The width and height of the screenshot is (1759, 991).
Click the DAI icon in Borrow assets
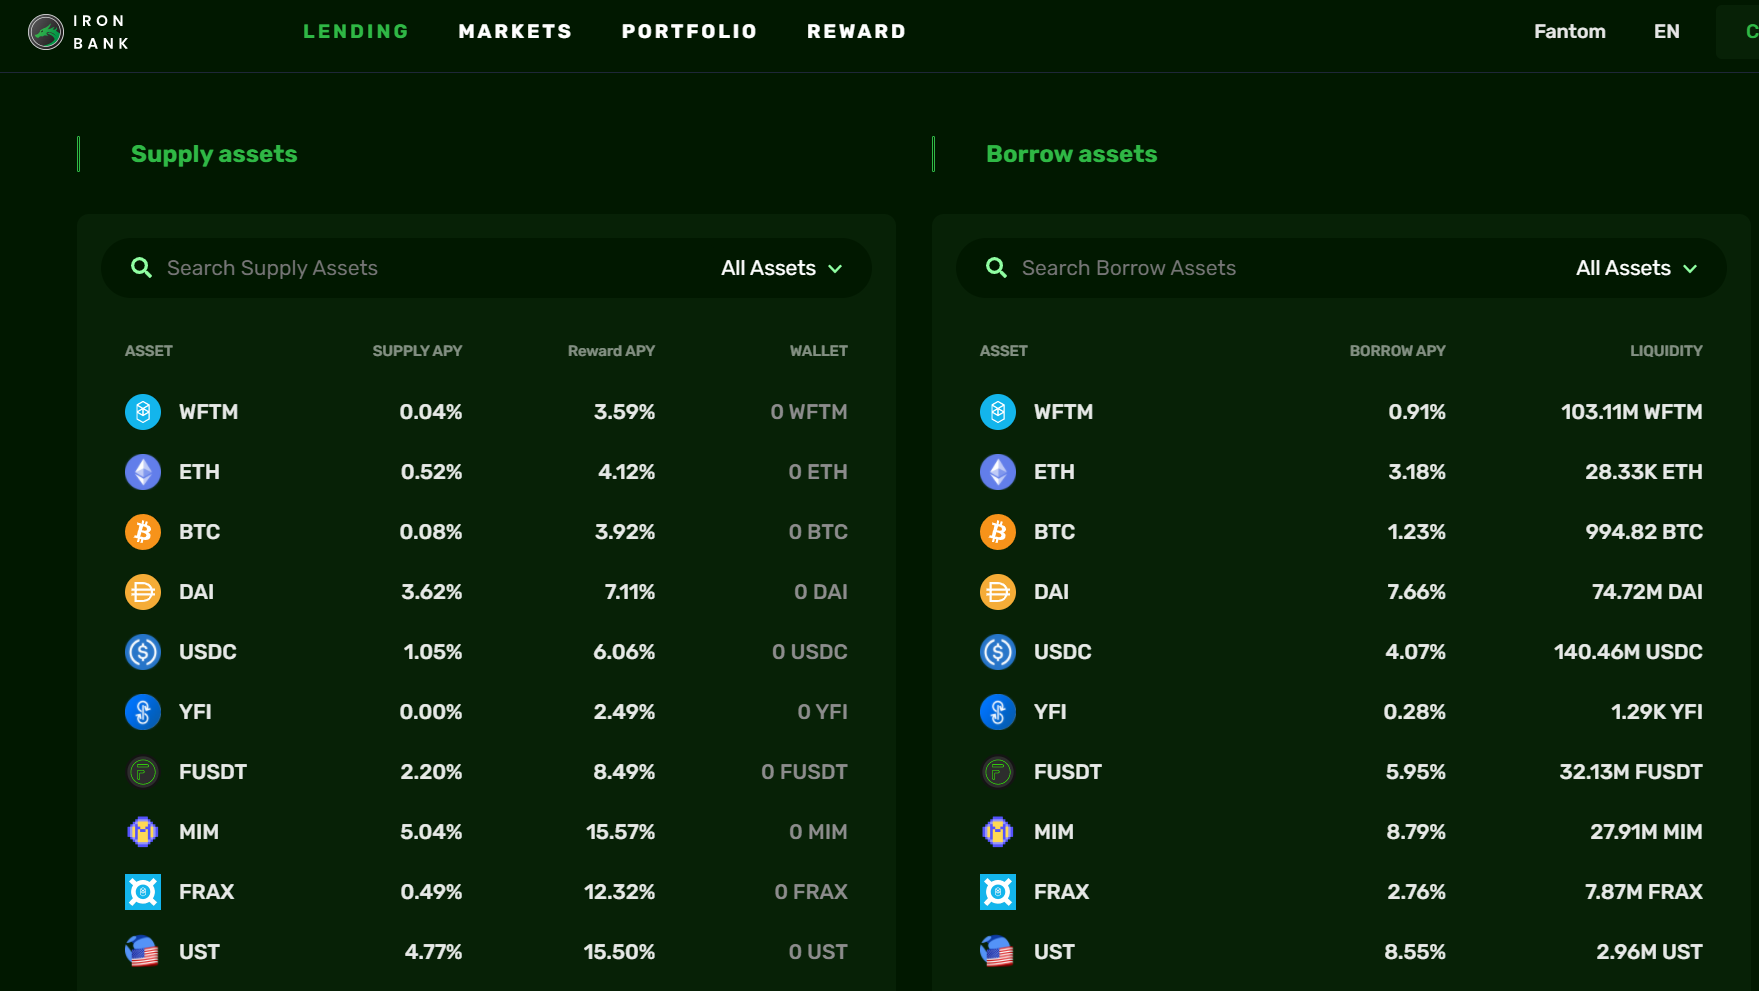tap(997, 592)
